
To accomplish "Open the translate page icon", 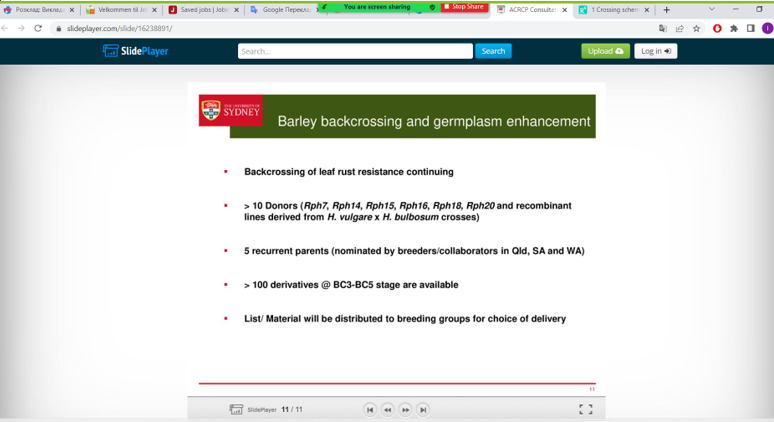I will point(663,29).
